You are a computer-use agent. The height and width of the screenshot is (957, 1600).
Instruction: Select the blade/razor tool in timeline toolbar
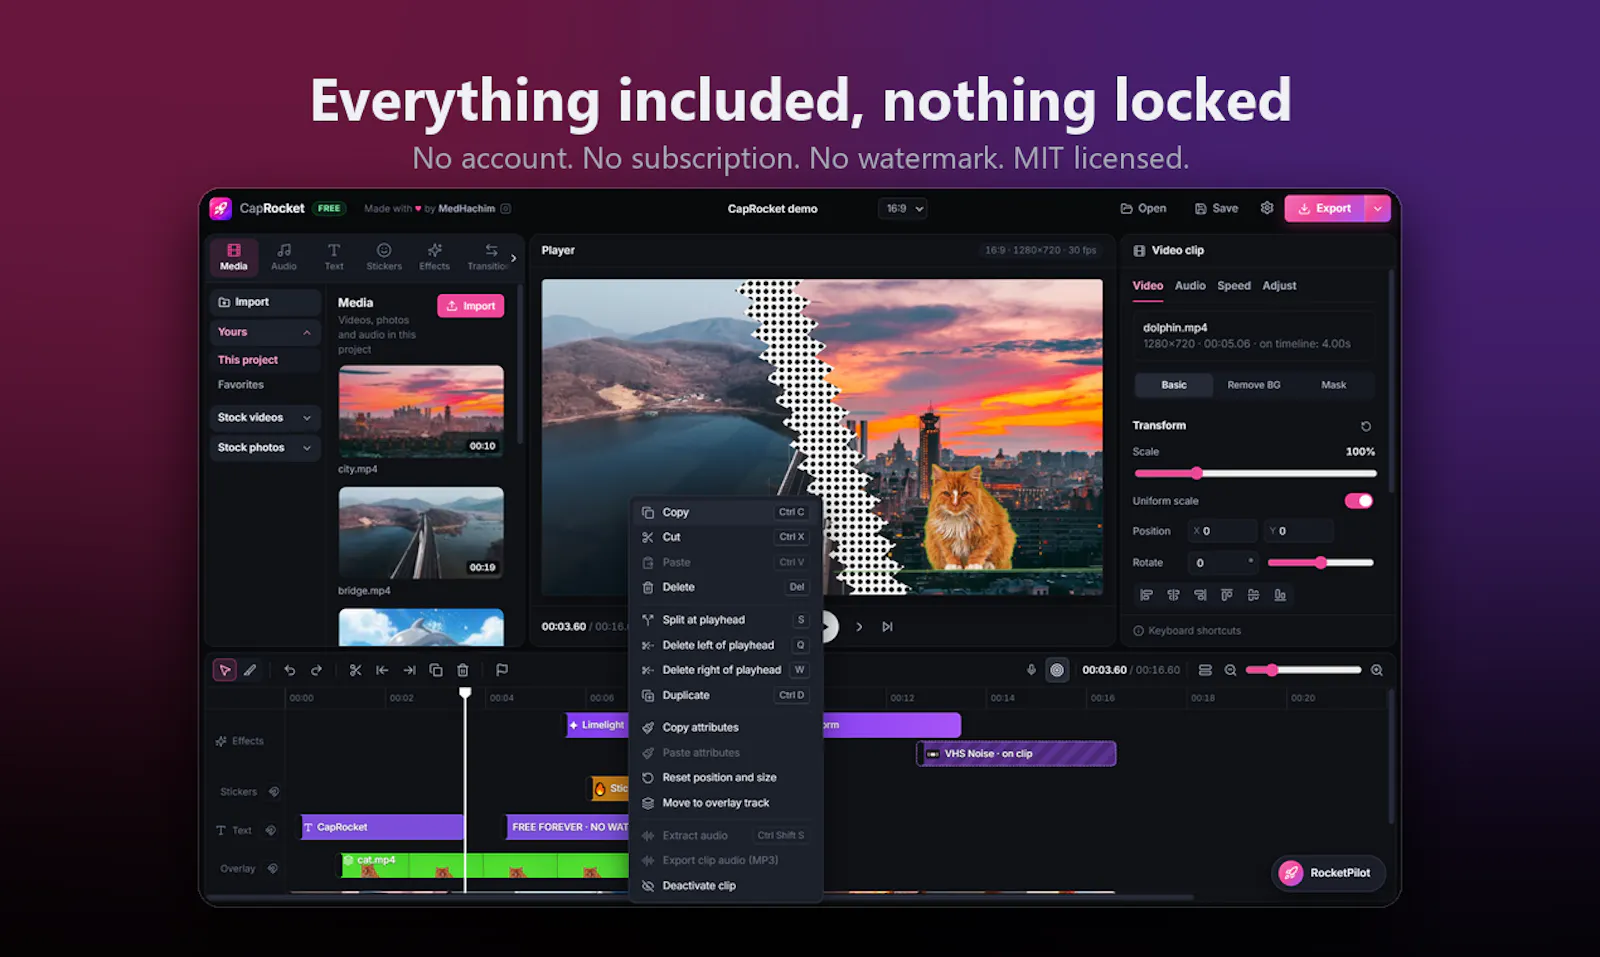coord(250,670)
